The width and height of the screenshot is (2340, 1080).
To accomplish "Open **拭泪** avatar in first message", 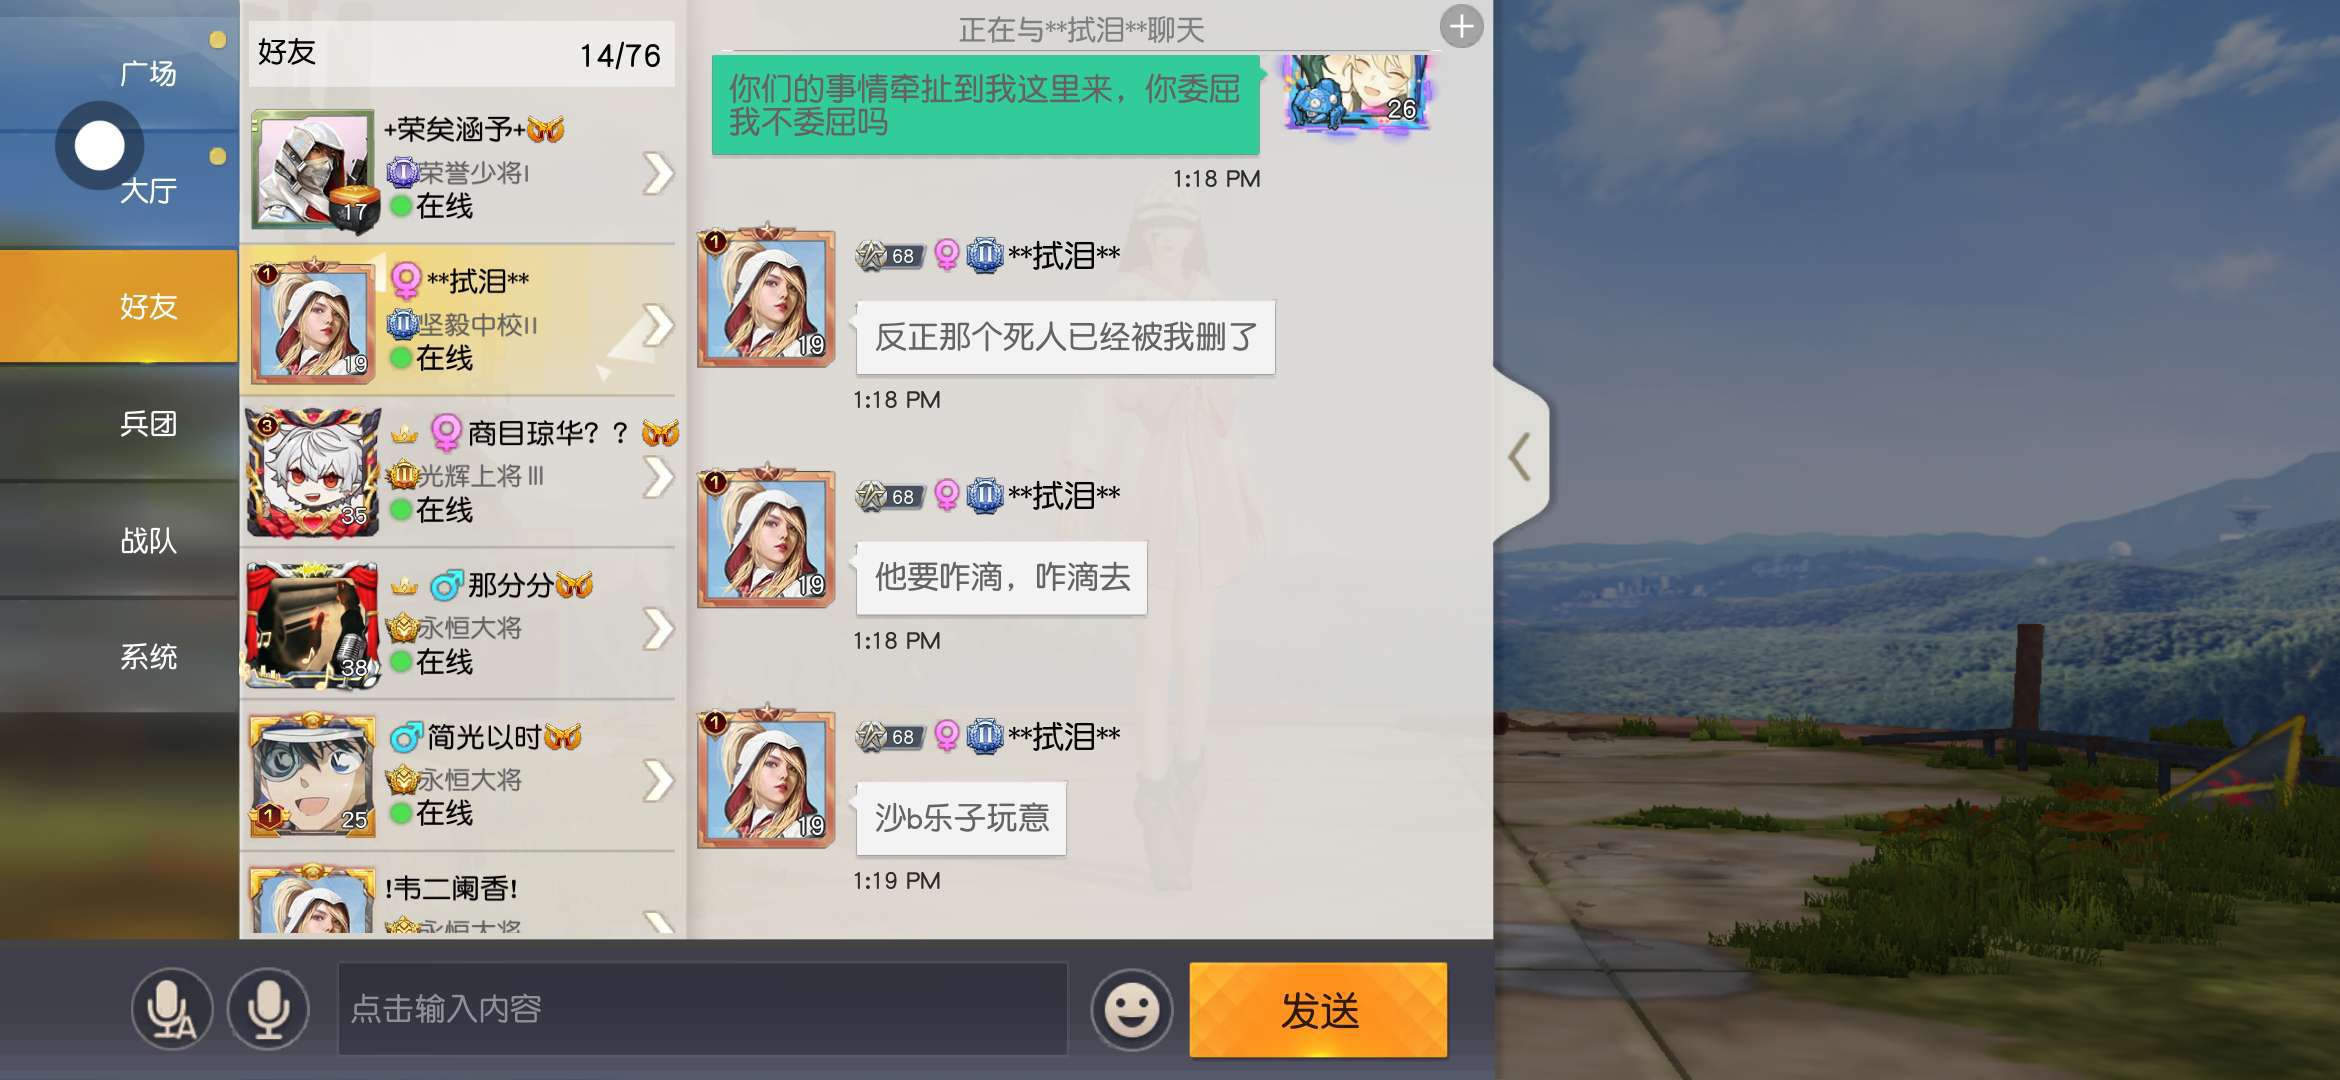I will coord(766,296).
